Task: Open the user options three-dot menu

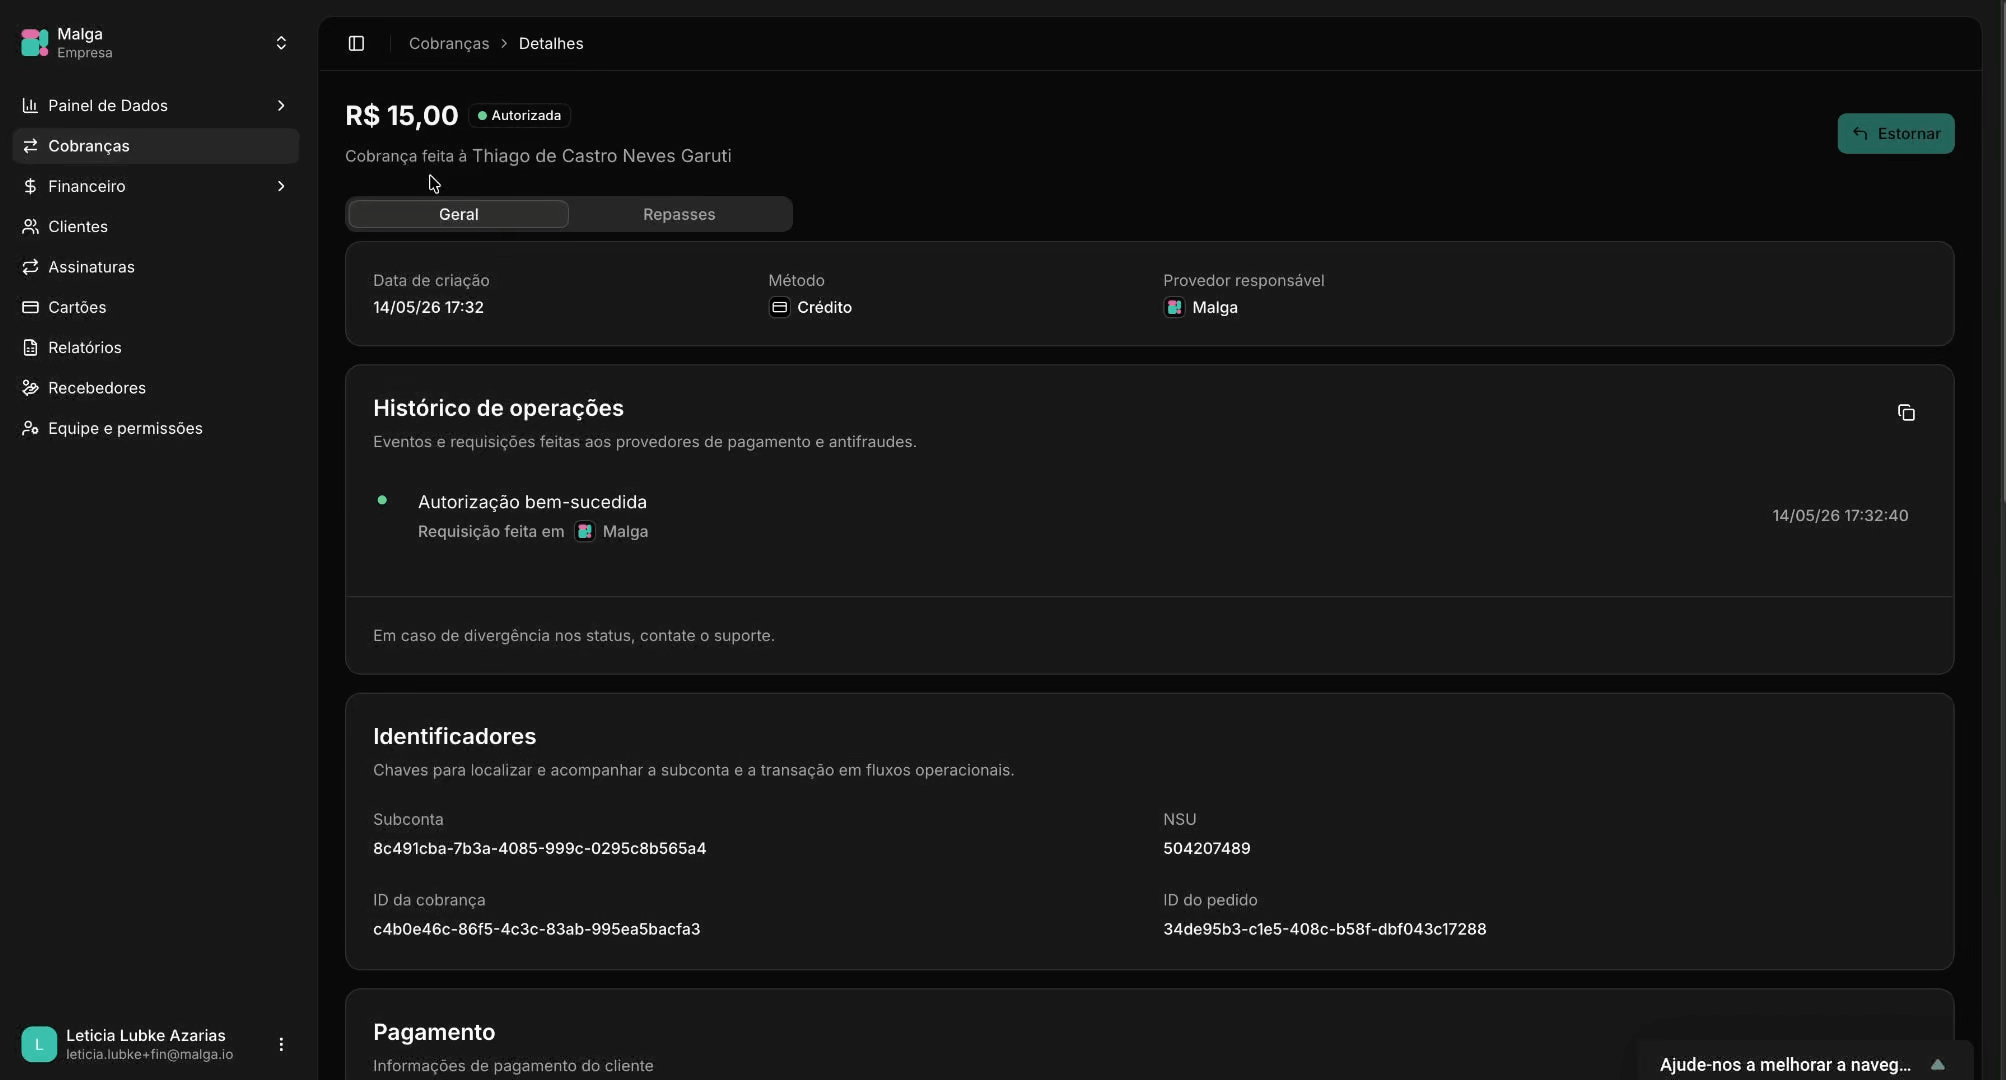Action: (x=281, y=1044)
